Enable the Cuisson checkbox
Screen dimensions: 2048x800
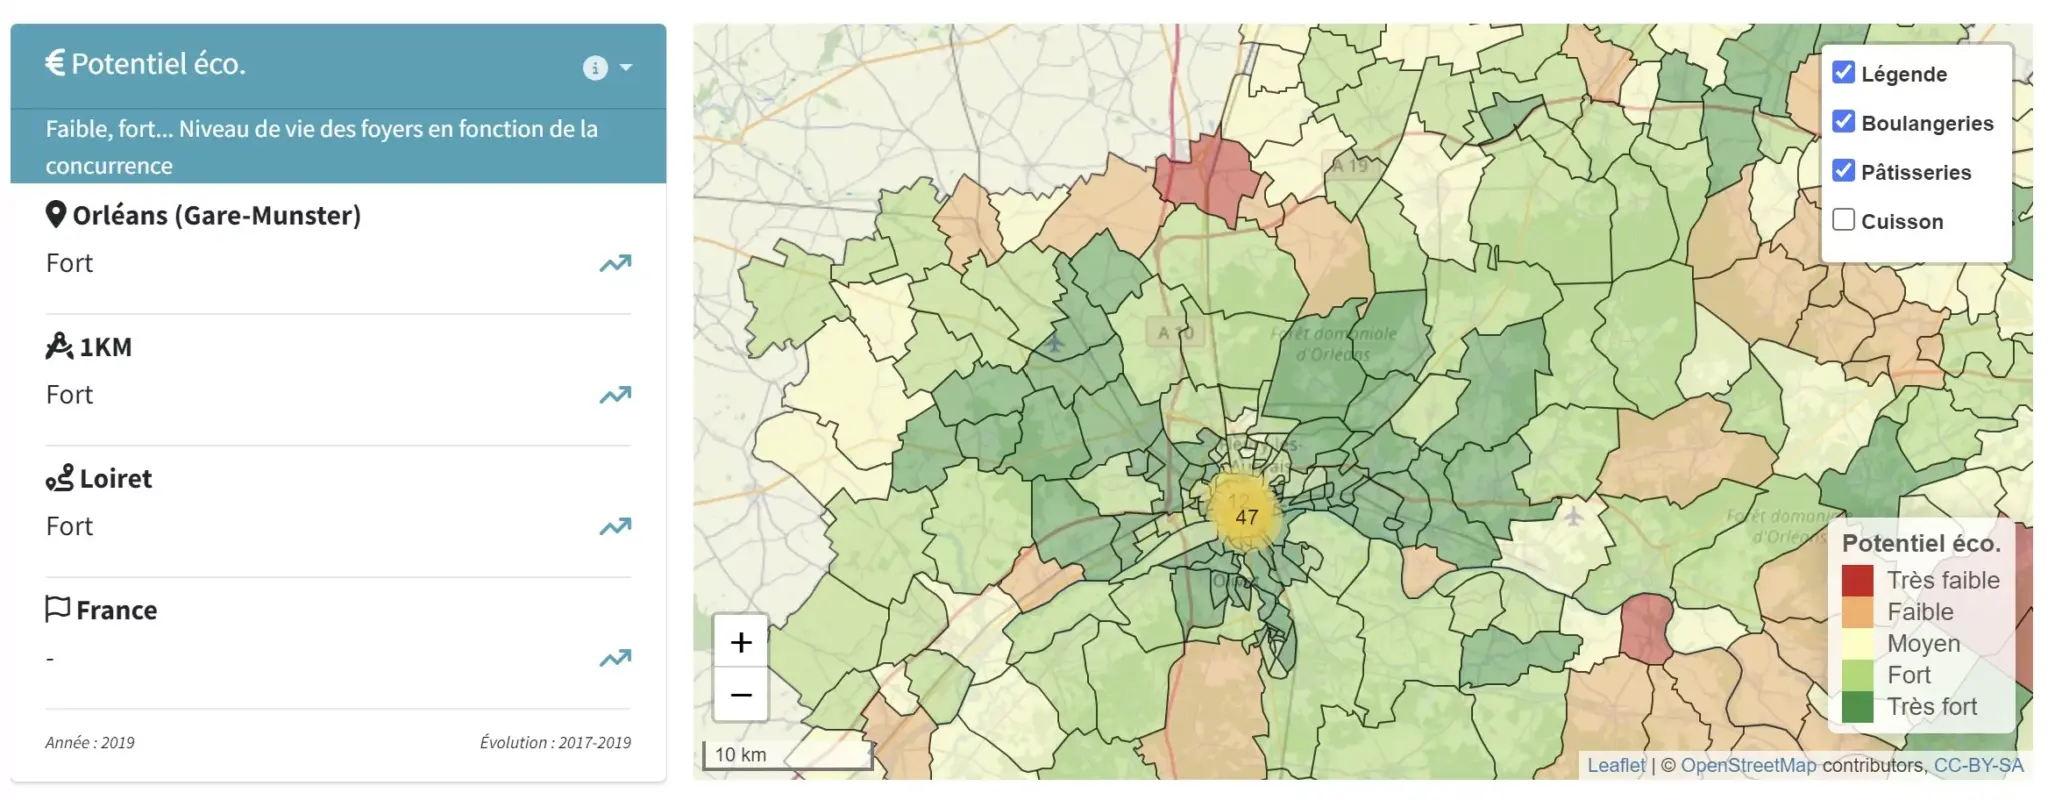(1843, 220)
